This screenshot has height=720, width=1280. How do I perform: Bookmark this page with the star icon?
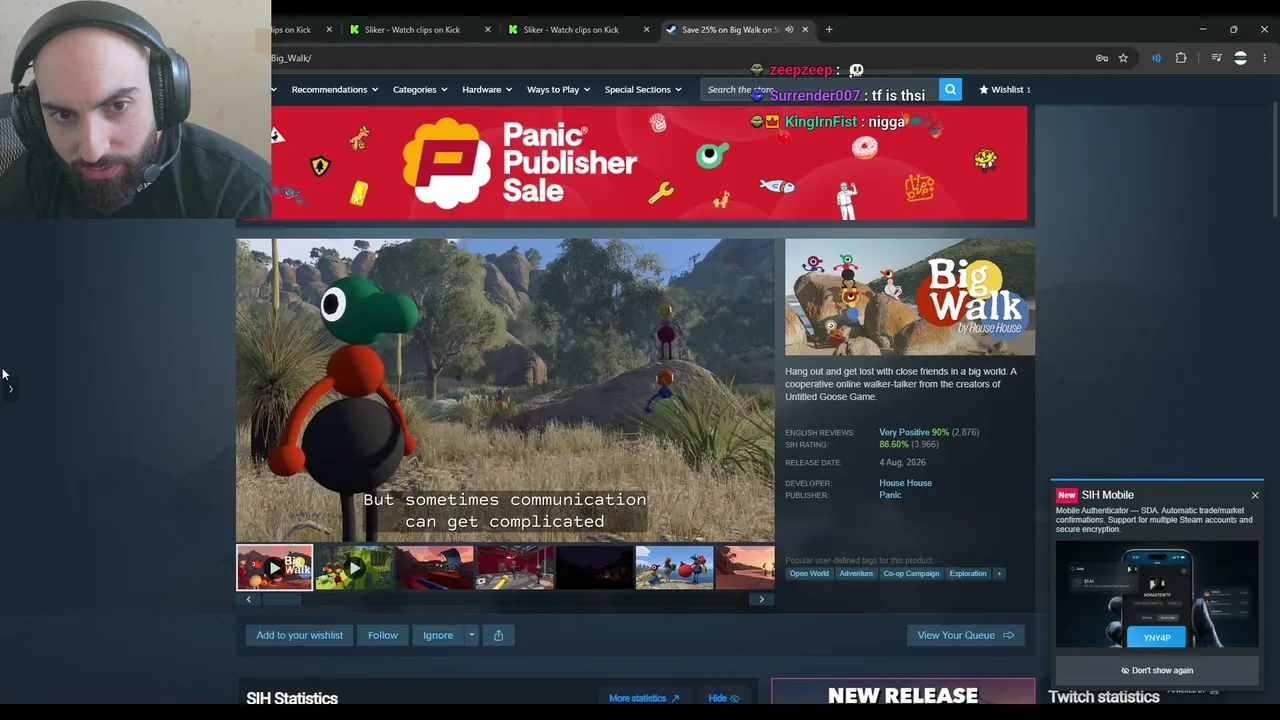tap(1123, 58)
